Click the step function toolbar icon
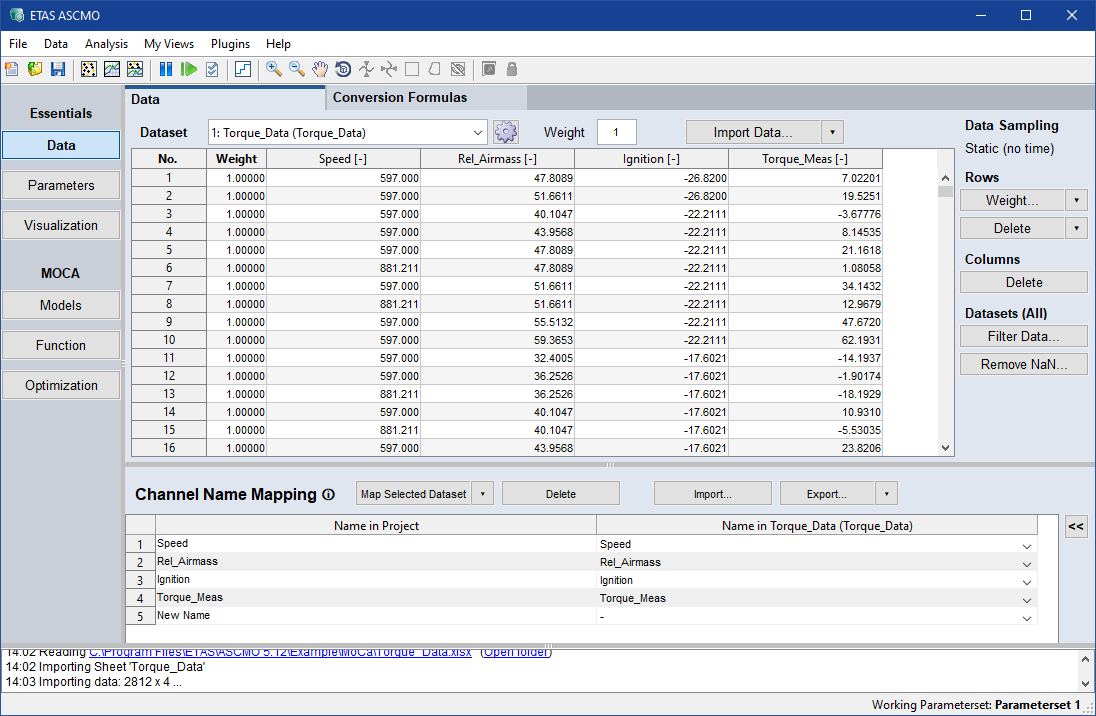The width and height of the screenshot is (1096, 716). [243, 69]
